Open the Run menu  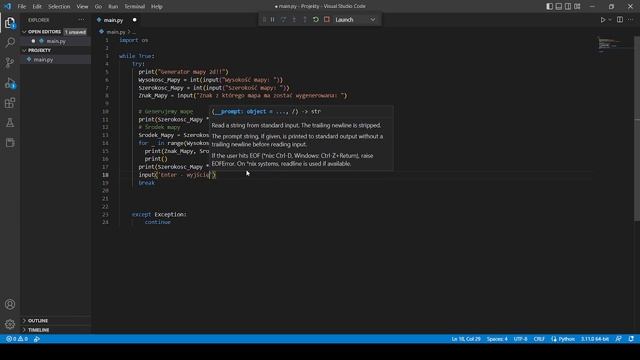click(113, 7)
